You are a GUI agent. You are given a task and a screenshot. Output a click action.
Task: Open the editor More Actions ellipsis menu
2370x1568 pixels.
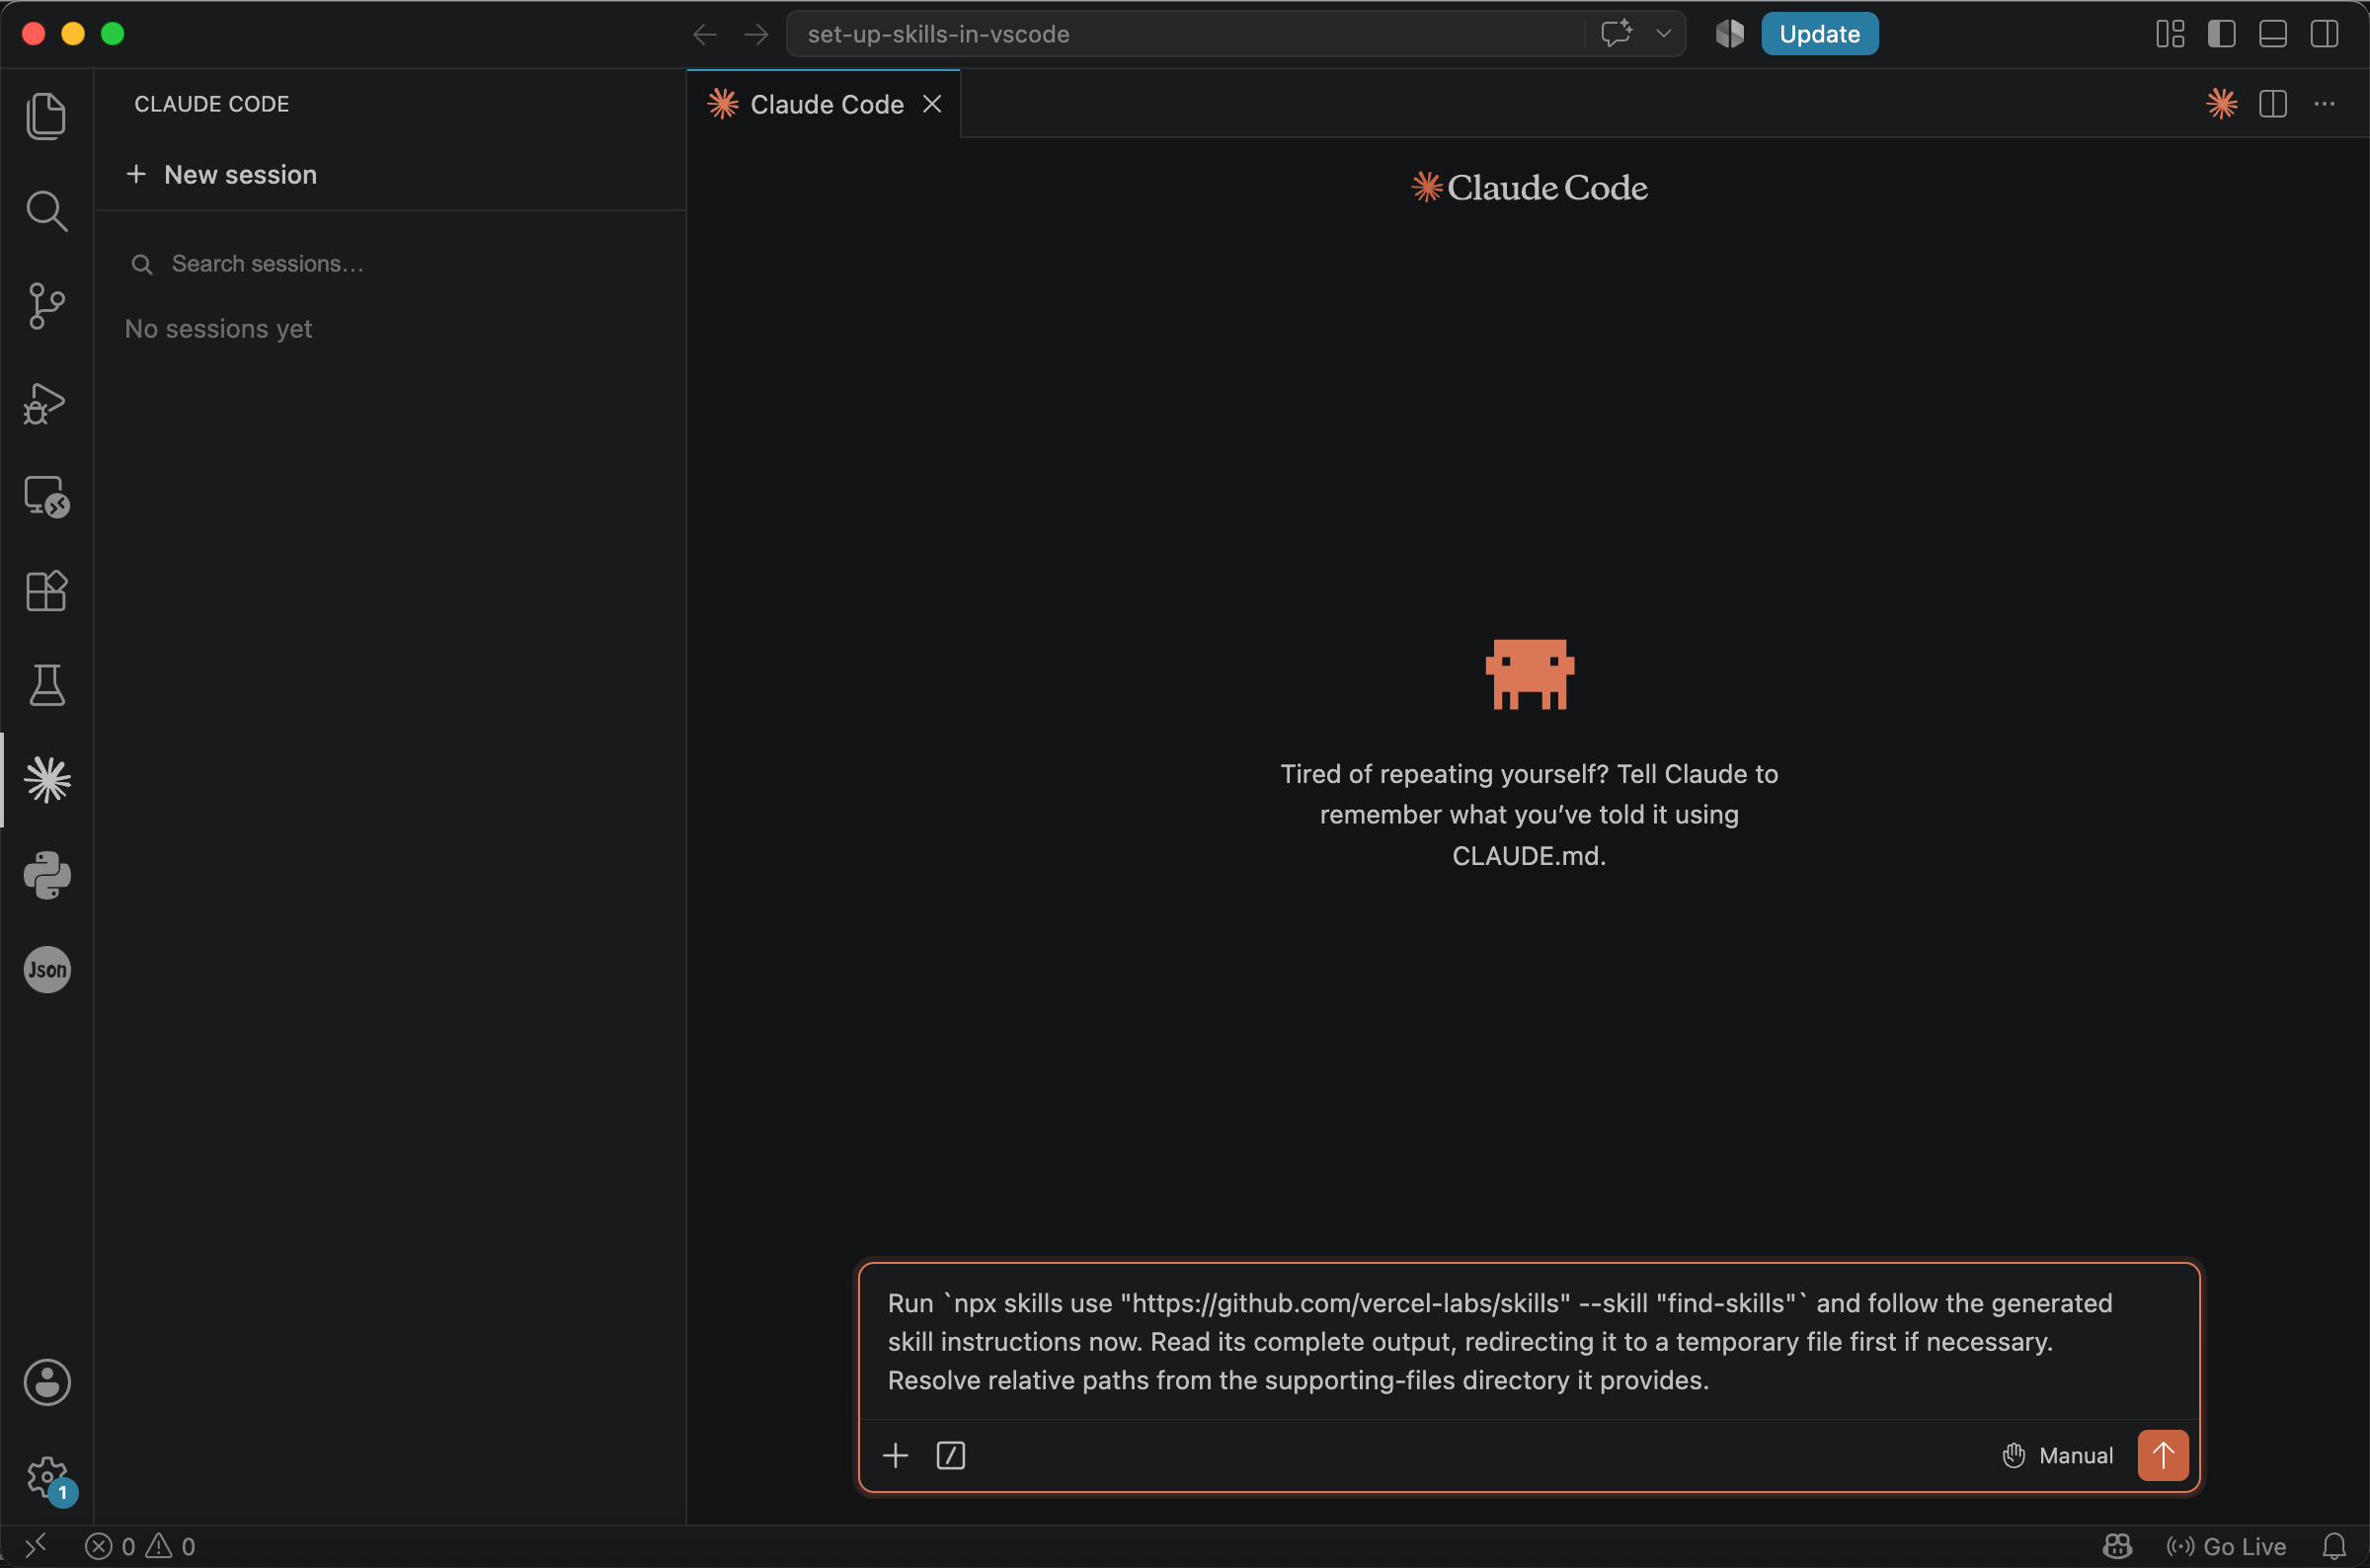click(2324, 104)
